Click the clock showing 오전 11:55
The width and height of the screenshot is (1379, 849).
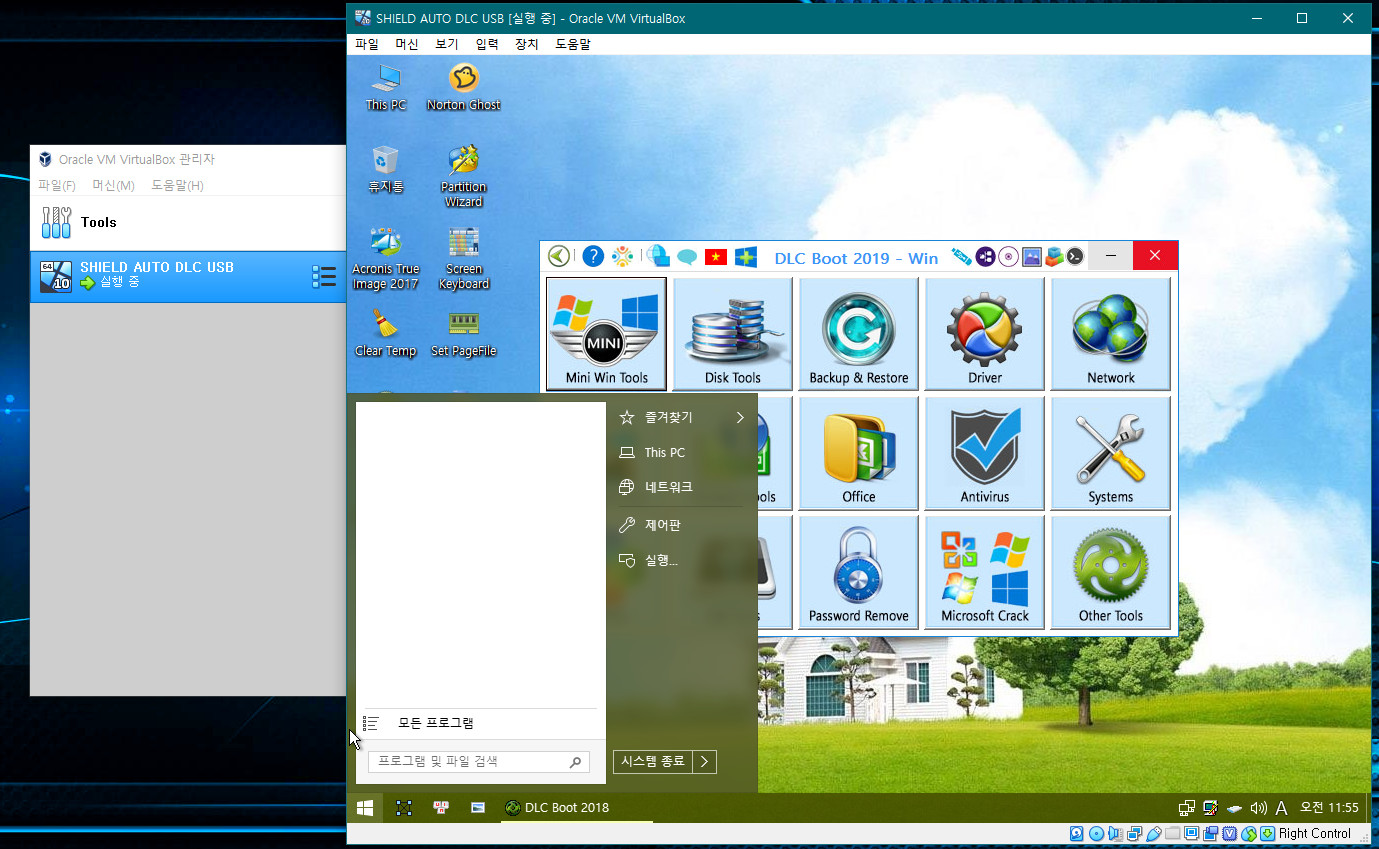1329,807
